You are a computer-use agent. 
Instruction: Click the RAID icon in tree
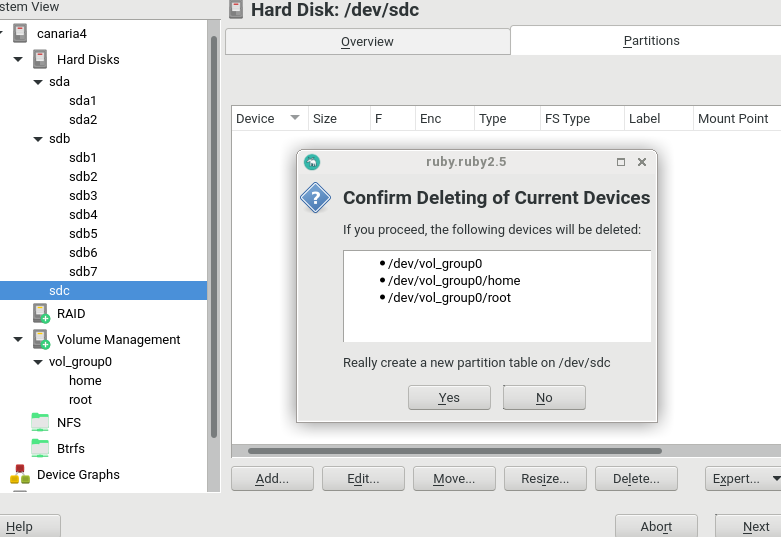click(40, 313)
